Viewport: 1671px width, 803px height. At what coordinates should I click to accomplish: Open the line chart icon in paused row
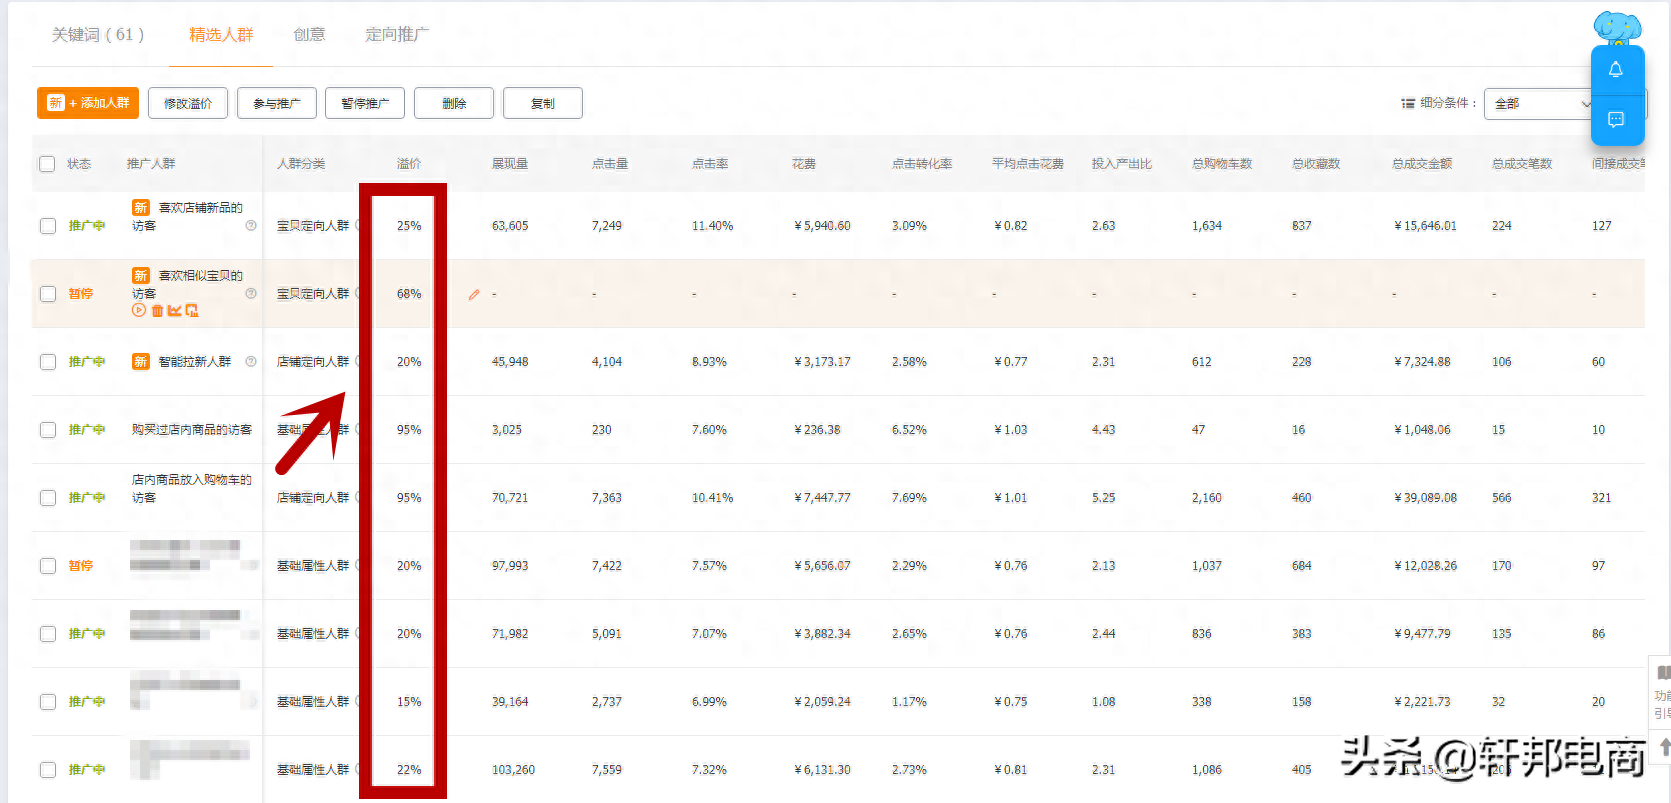(x=174, y=311)
